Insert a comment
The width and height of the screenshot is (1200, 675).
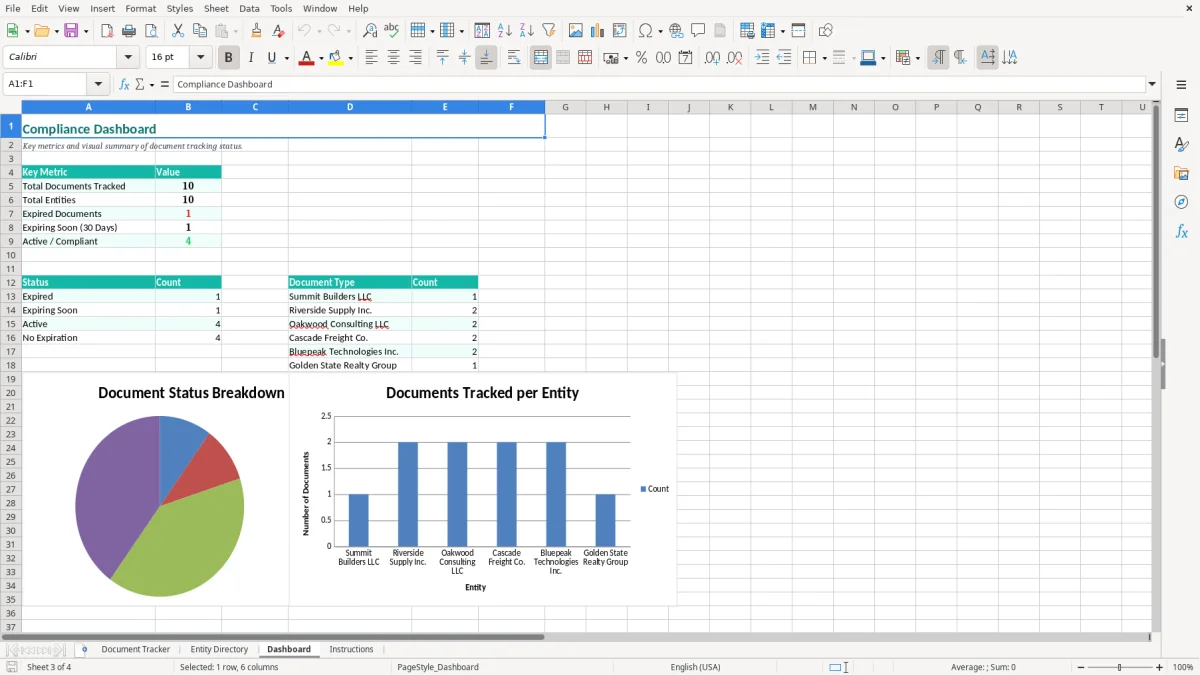(x=698, y=31)
